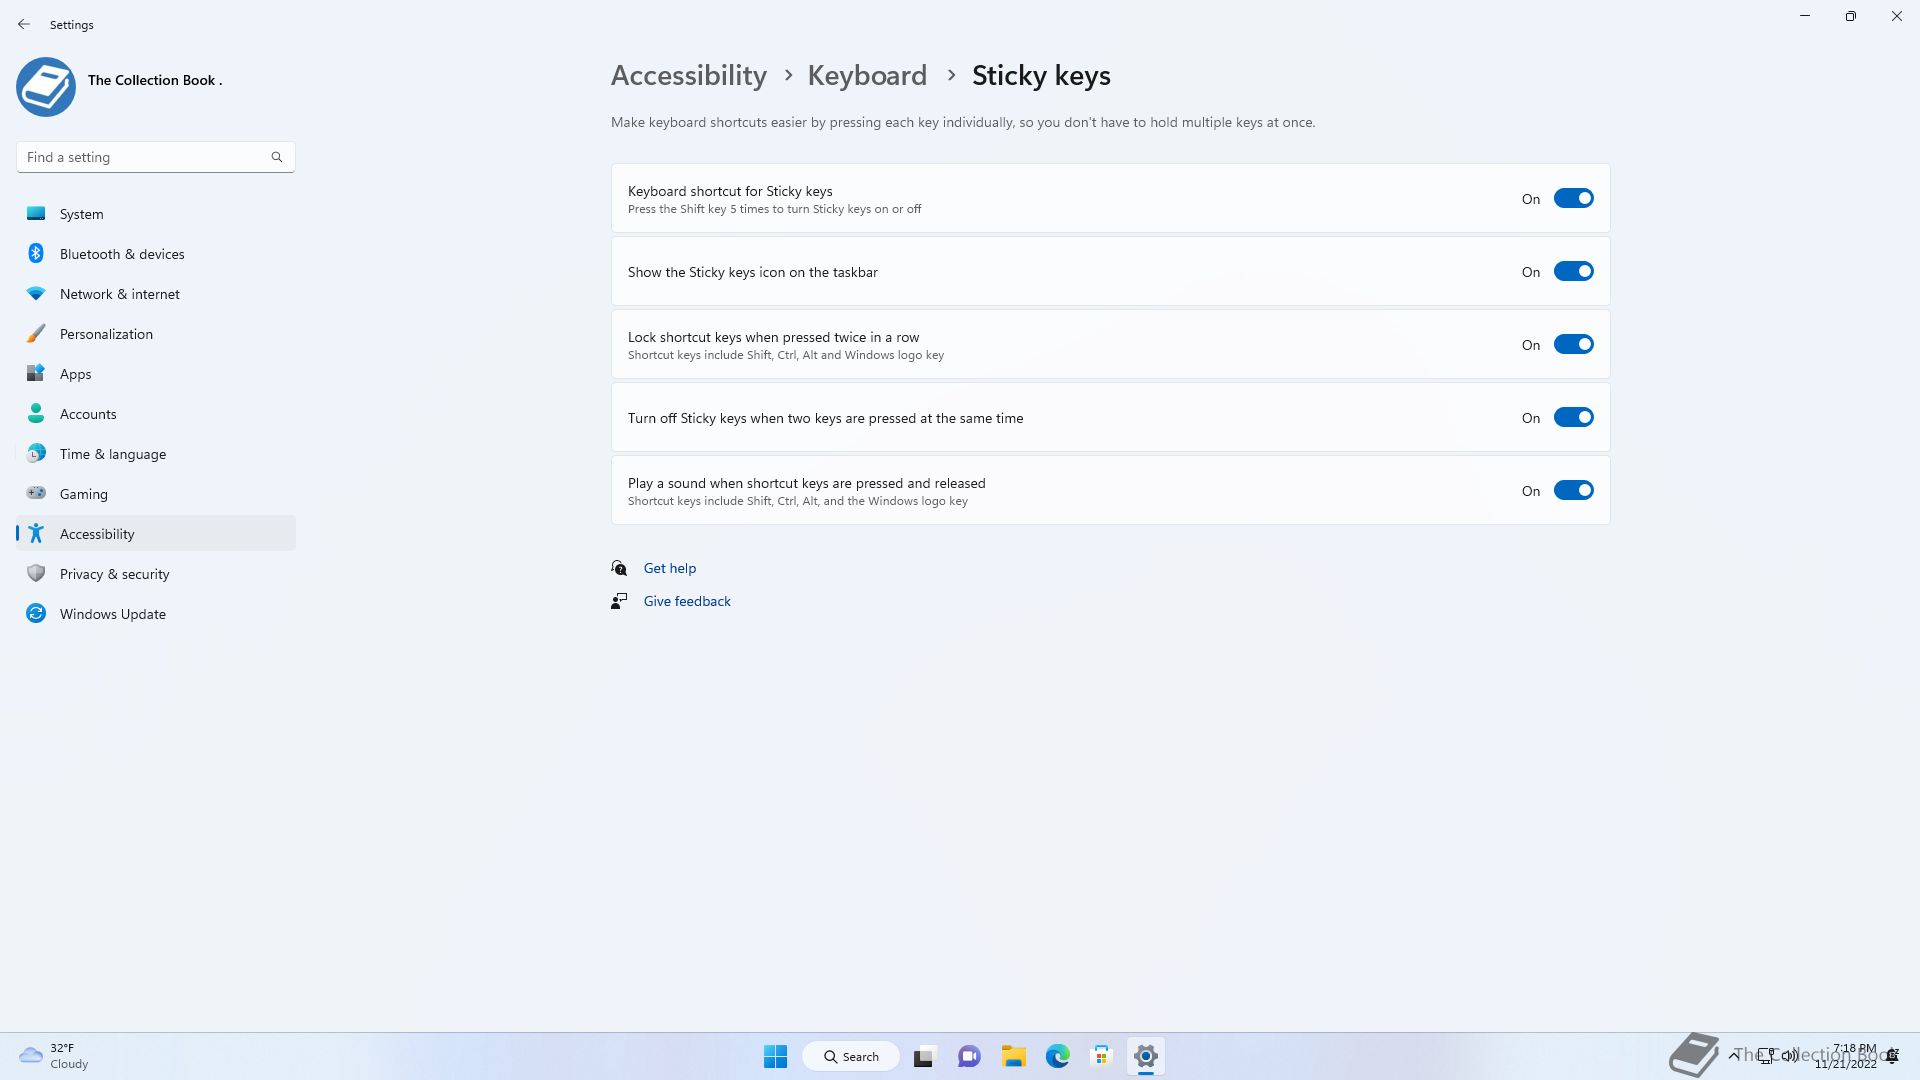This screenshot has height=1080, width=1920.
Task: Click the Windows Update sync icon
Action: pos(36,614)
